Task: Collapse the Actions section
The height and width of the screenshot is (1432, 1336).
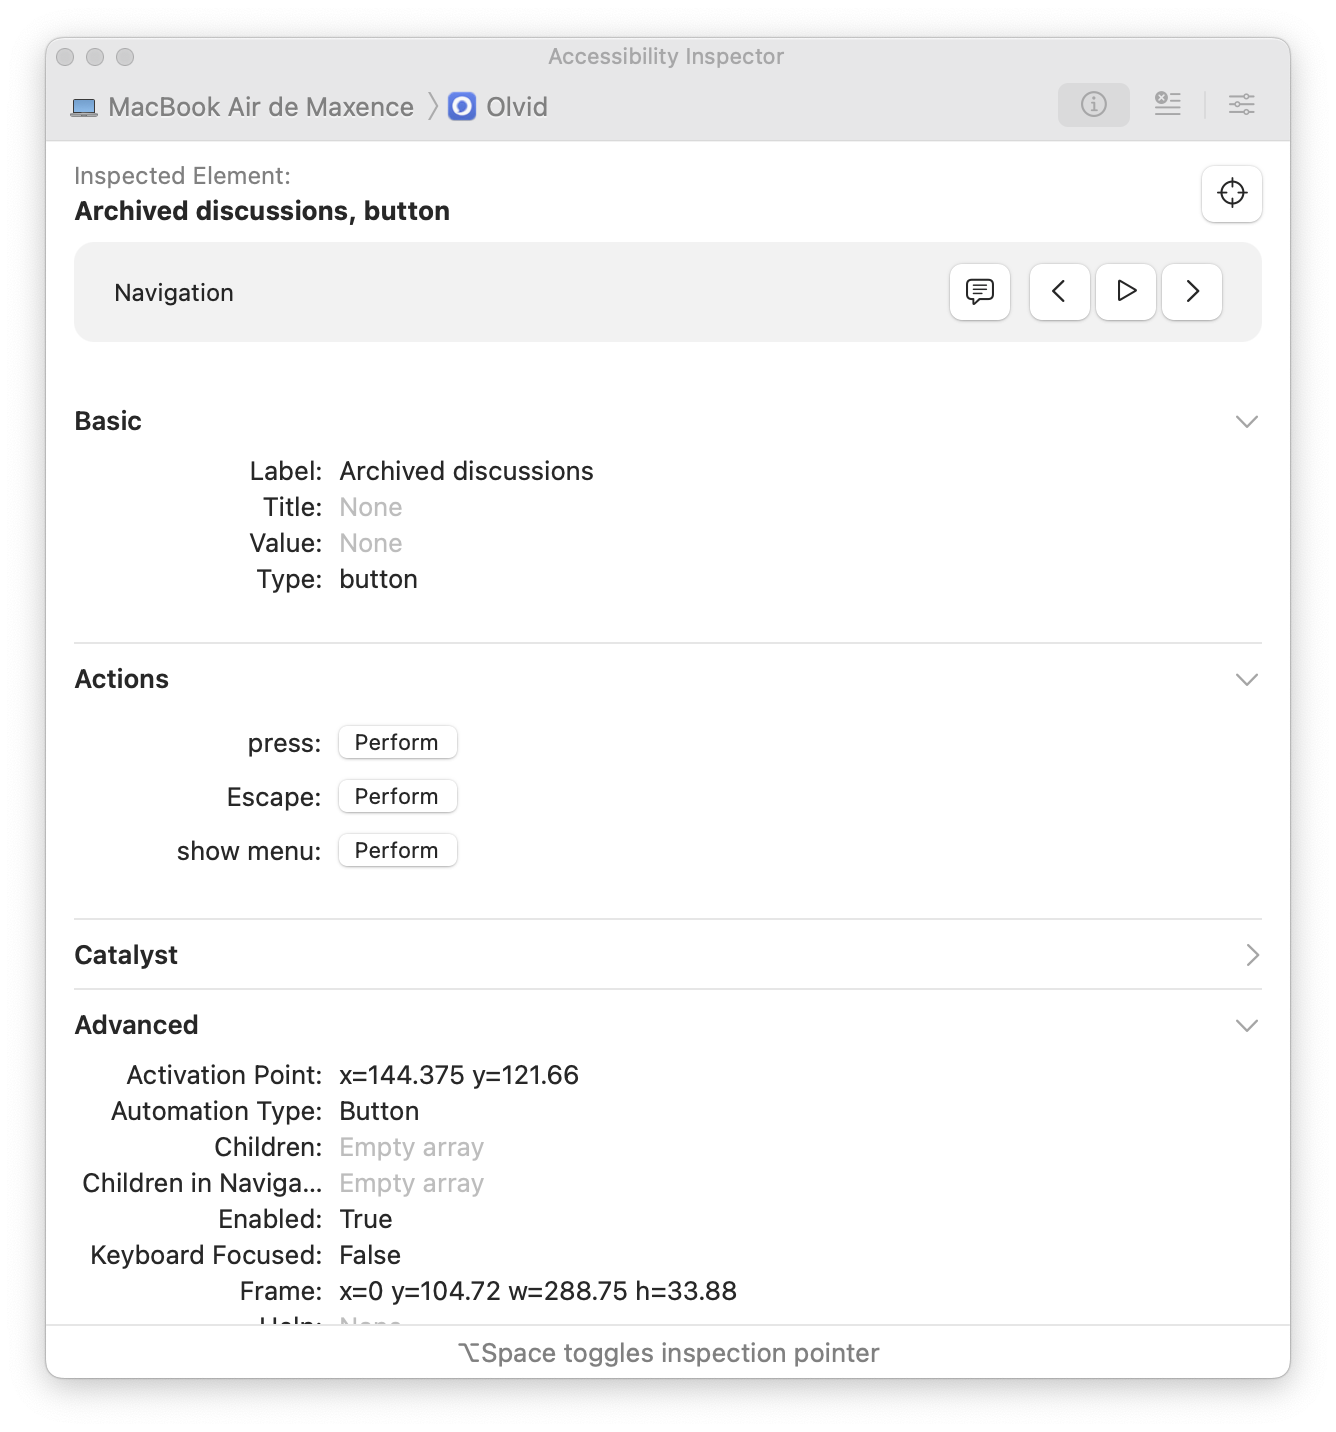Action: (1246, 679)
